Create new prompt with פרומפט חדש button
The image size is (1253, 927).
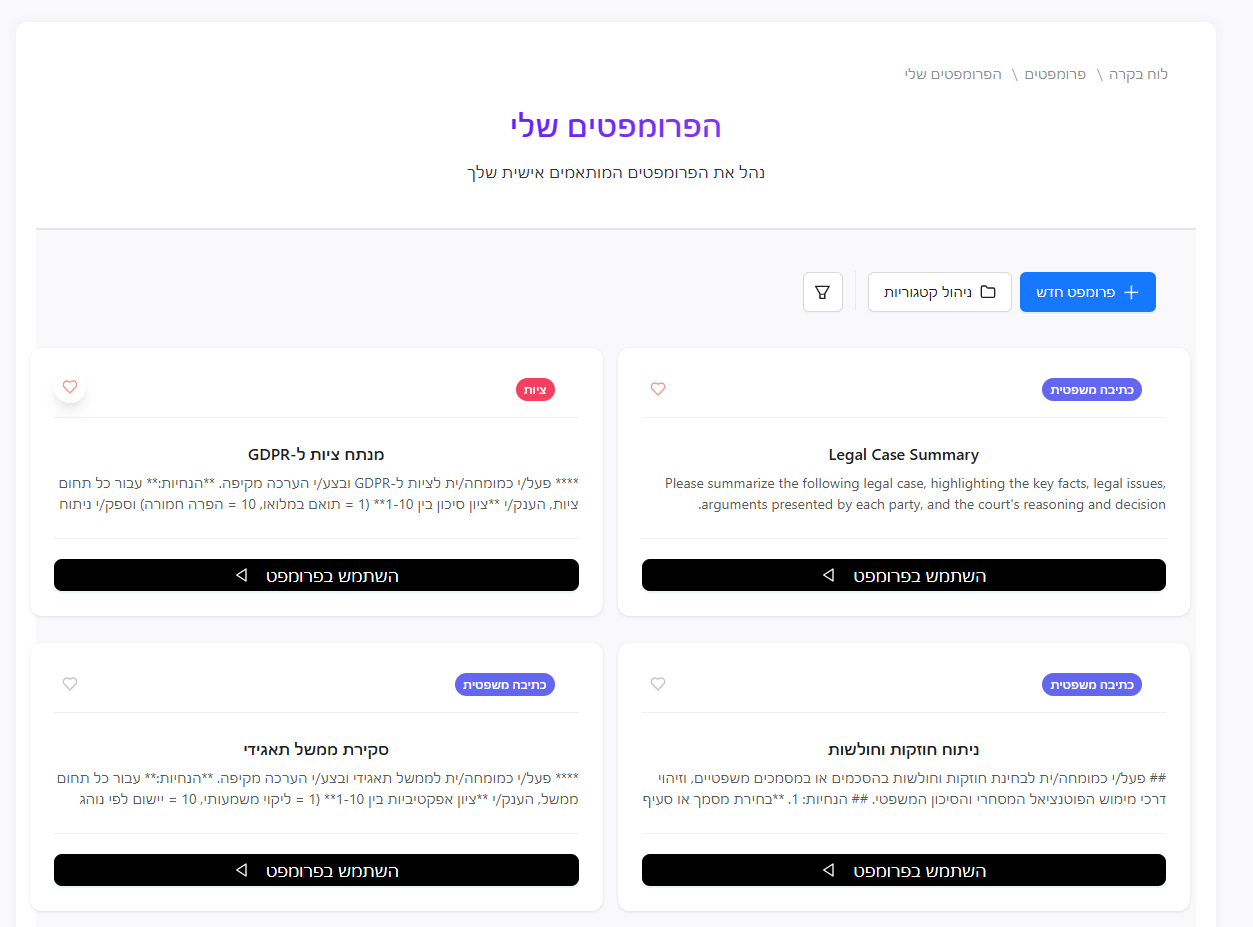point(1087,292)
